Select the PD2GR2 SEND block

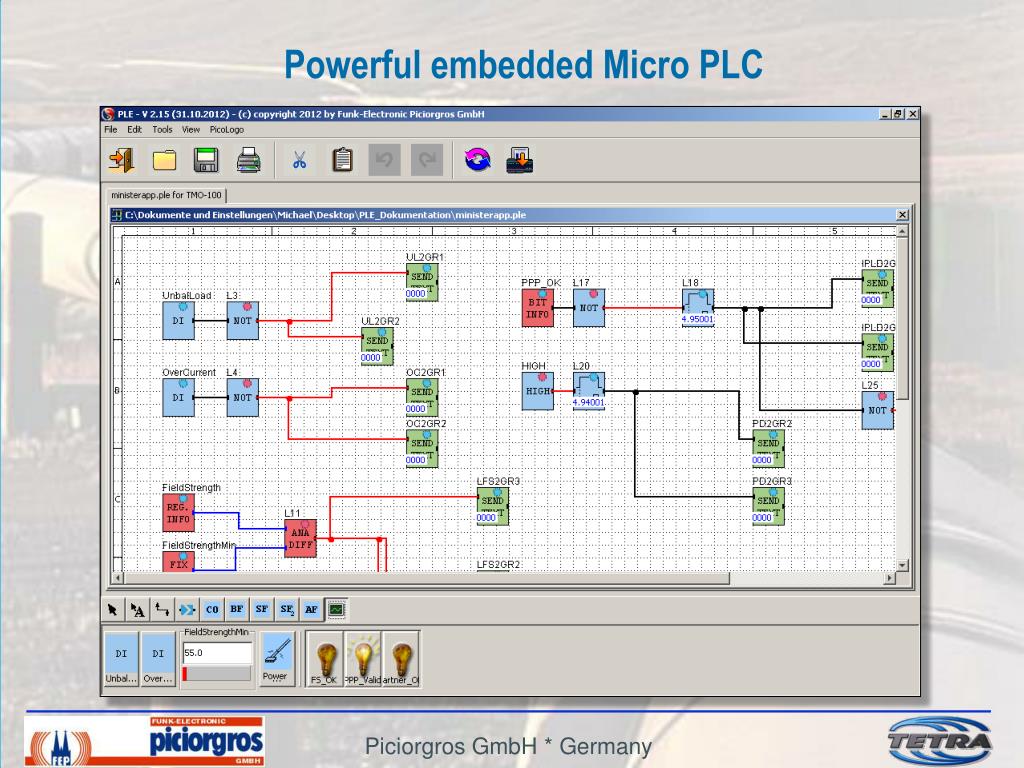[x=768, y=449]
